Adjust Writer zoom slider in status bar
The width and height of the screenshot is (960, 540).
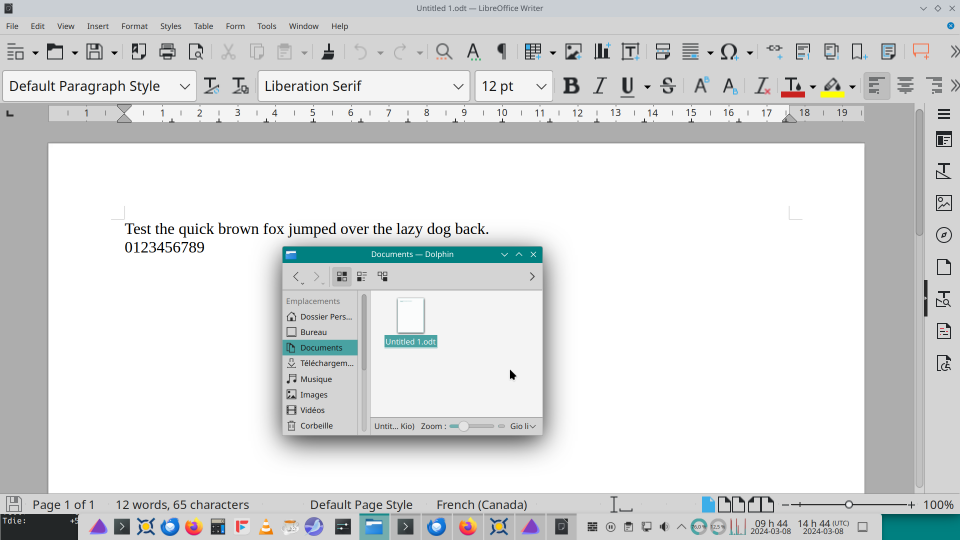pyautogui.click(x=849, y=504)
